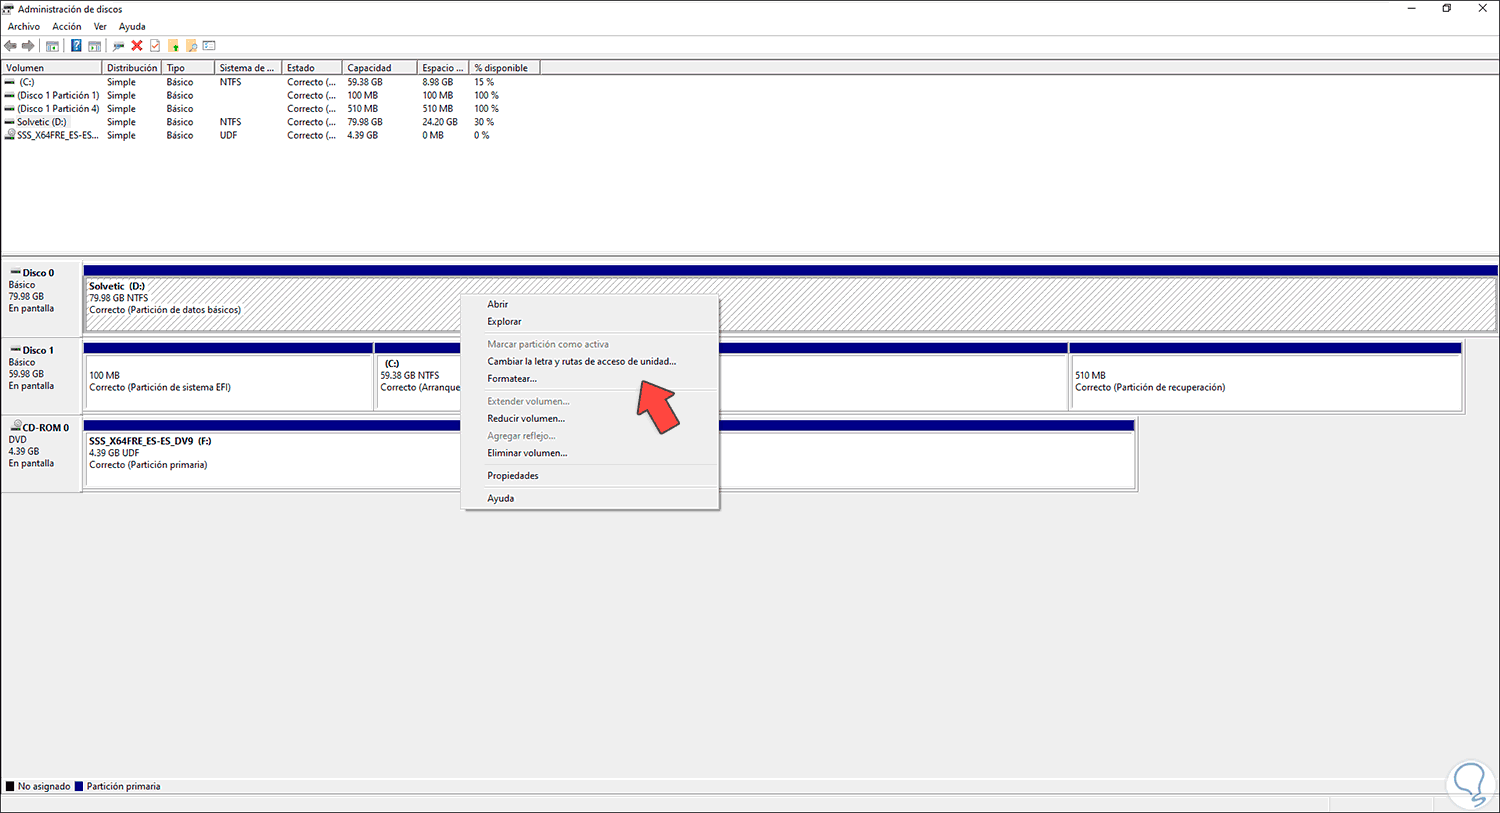Open the Ayuda menu in the menu bar

(x=131, y=26)
